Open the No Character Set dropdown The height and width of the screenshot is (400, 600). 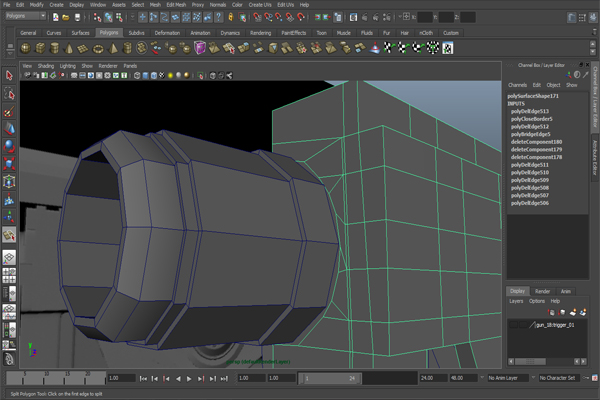[559, 378]
